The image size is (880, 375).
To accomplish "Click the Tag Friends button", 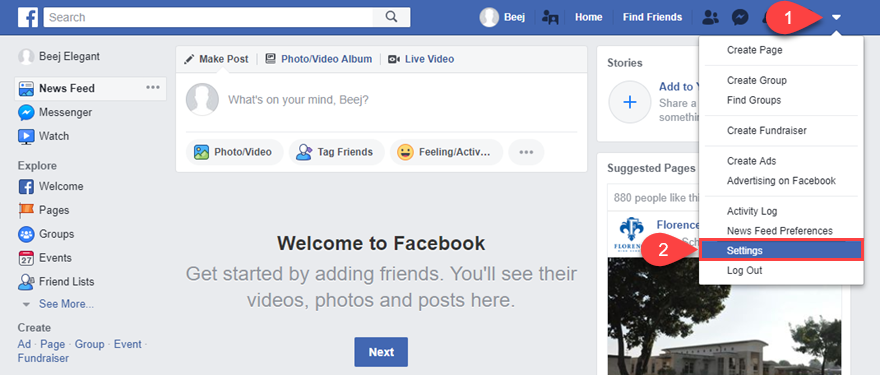I will click(x=337, y=152).
